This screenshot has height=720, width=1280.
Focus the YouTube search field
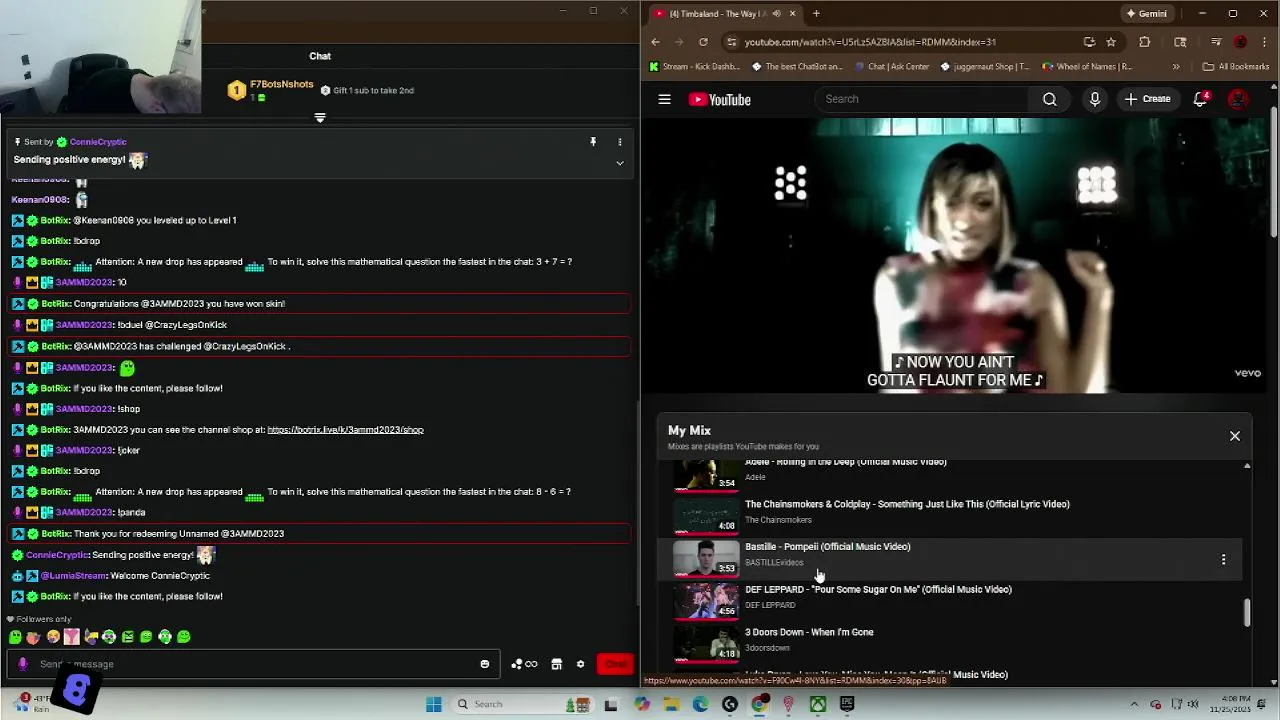point(921,99)
